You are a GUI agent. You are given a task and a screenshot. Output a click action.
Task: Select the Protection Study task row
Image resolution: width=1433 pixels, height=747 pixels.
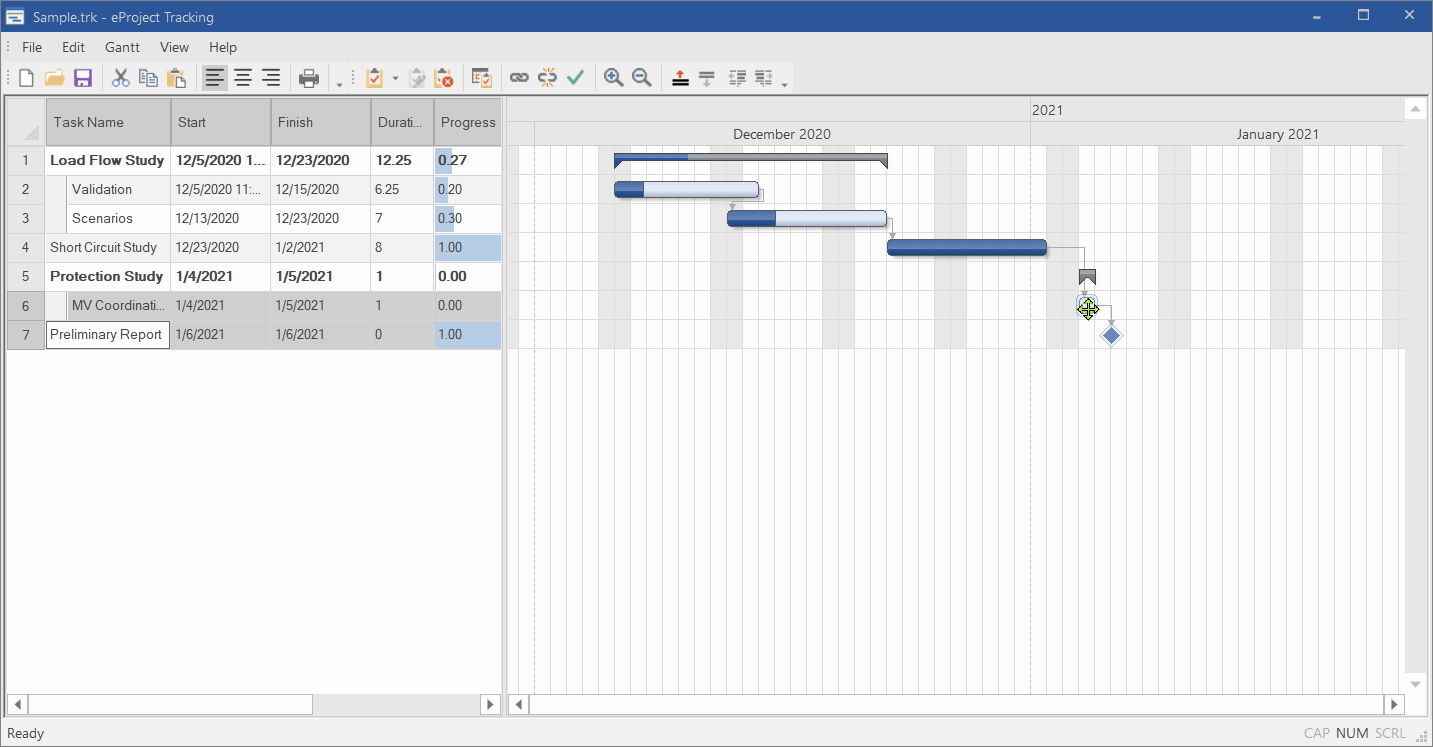[107, 276]
